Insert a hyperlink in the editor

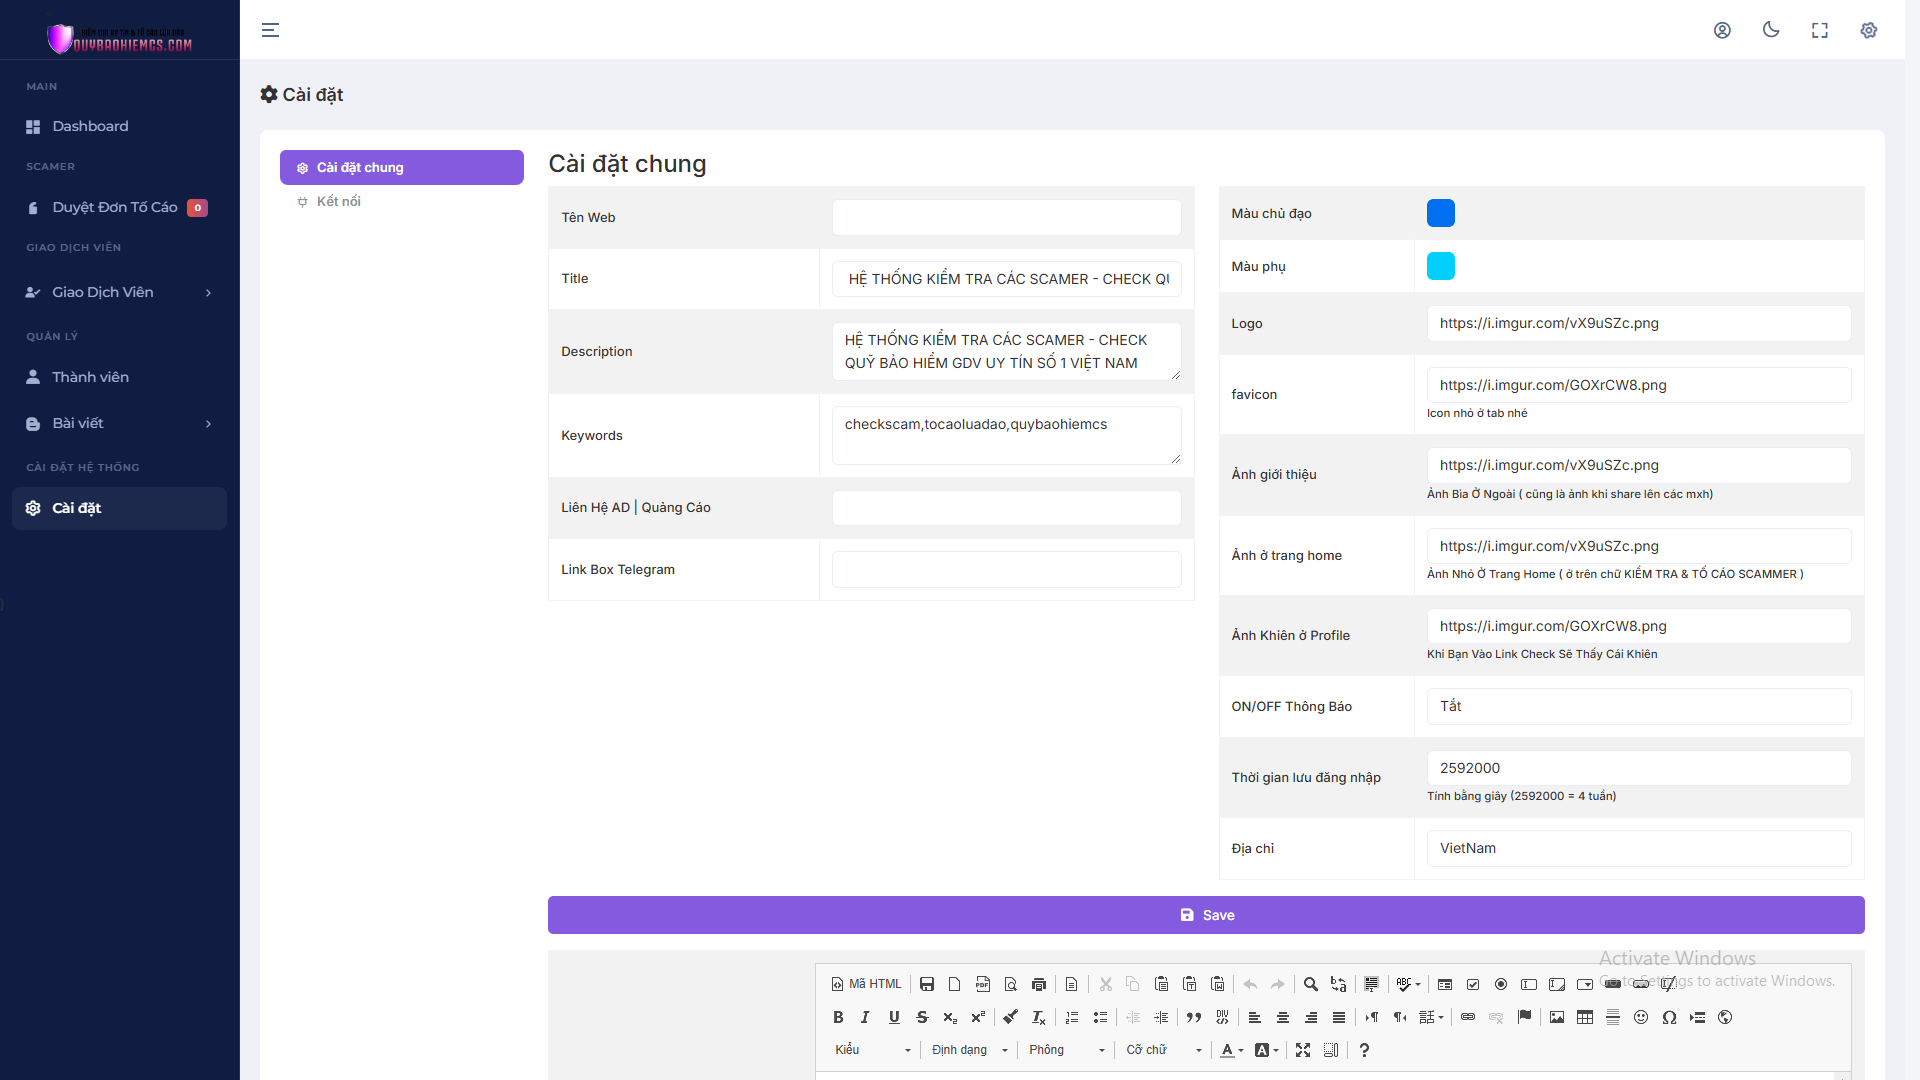[x=1468, y=1017]
